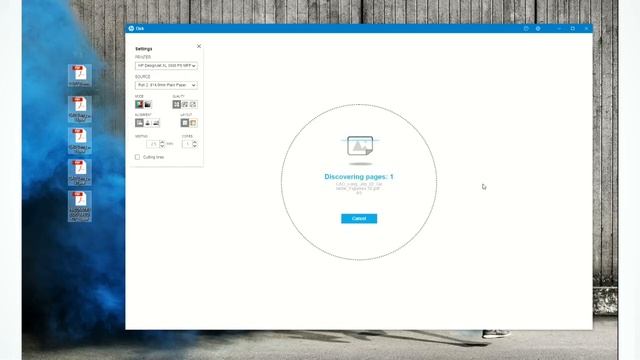Open the Printer dropdown list
This screenshot has height=360, width=640.
coord(166,66)
